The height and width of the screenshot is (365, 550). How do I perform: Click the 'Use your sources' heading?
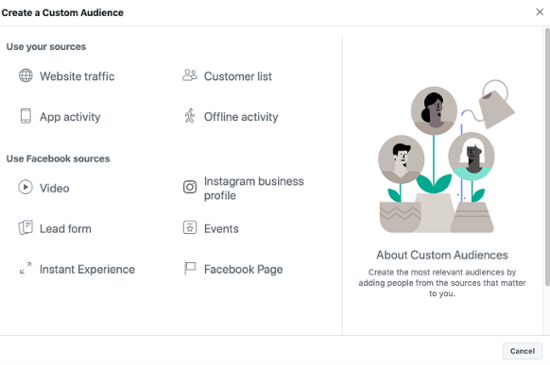pos(46,47)
